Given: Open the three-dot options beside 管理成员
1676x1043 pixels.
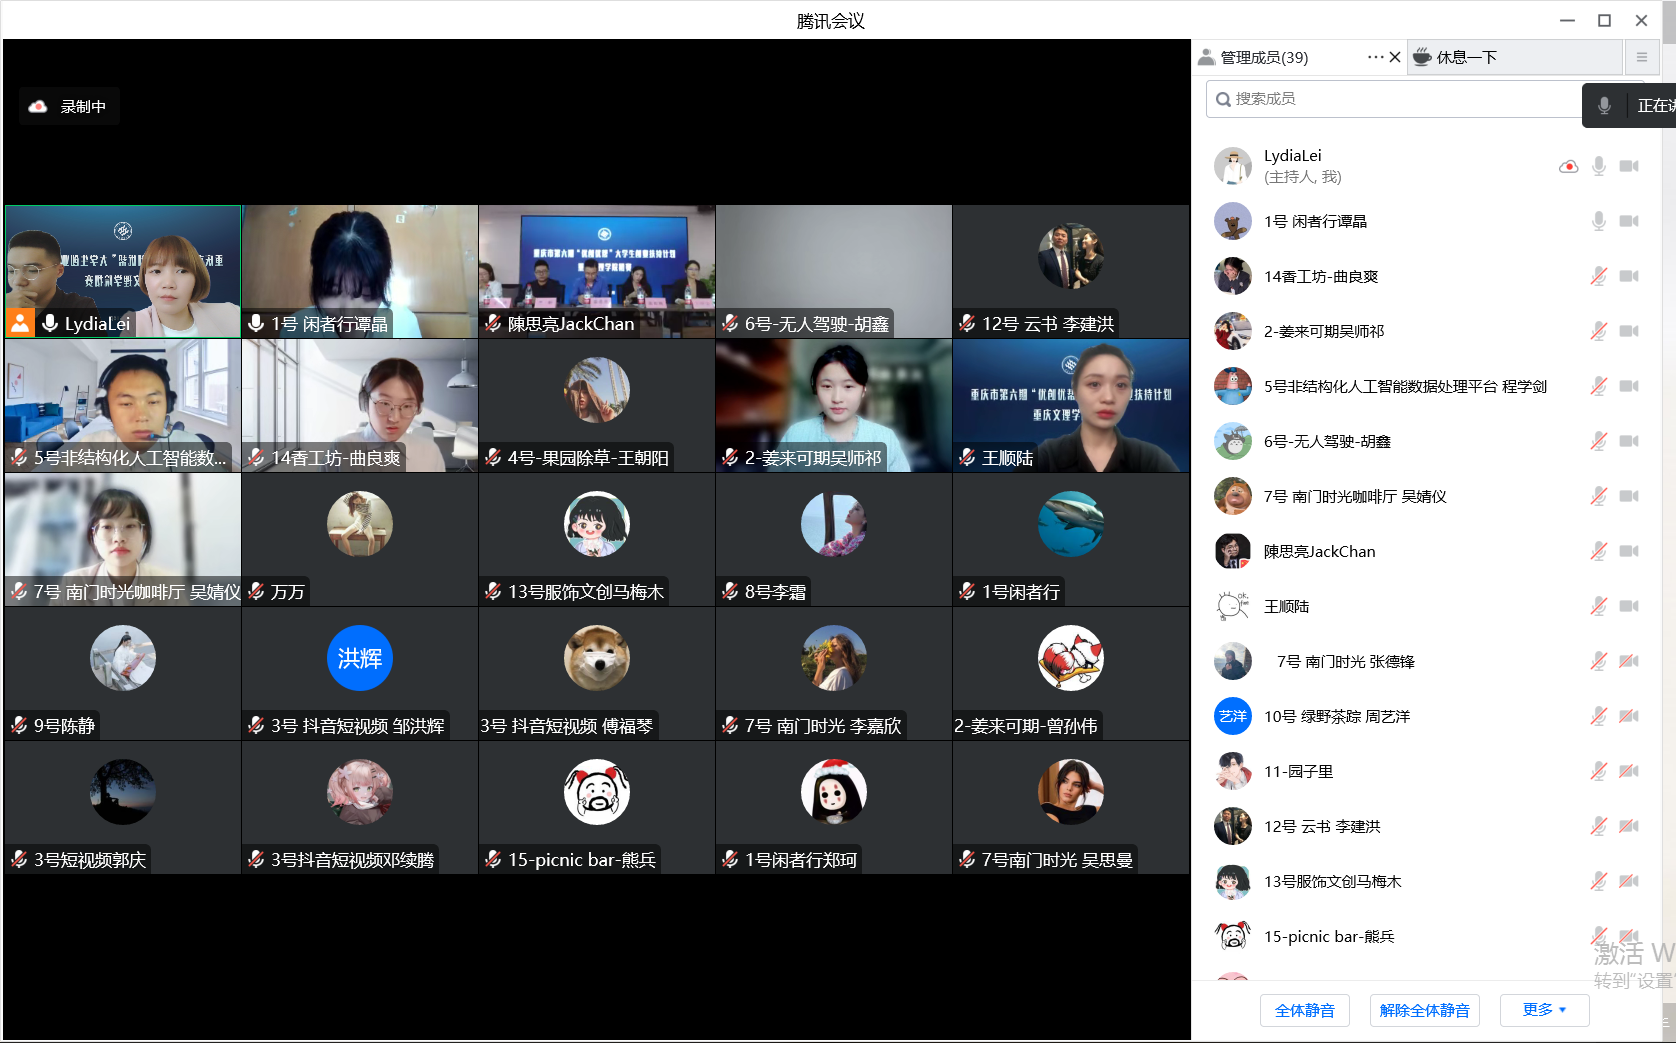Looking at the screenshot, I should tap(1375, 57).
